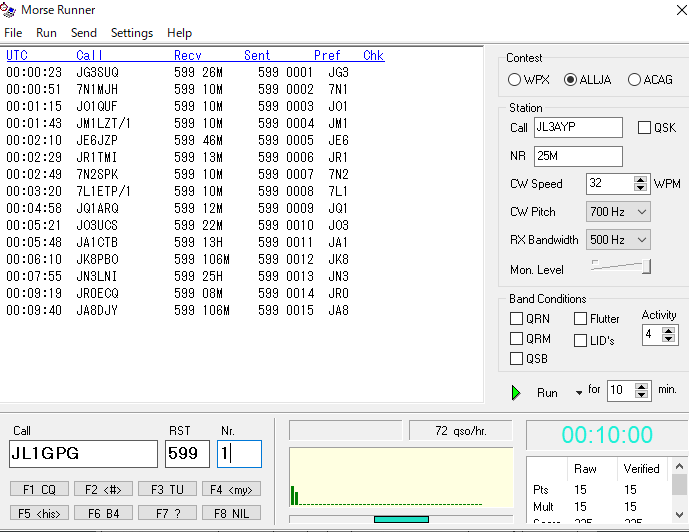
Task: Select the ACAG contest radio button
Action: click(634, 80)
